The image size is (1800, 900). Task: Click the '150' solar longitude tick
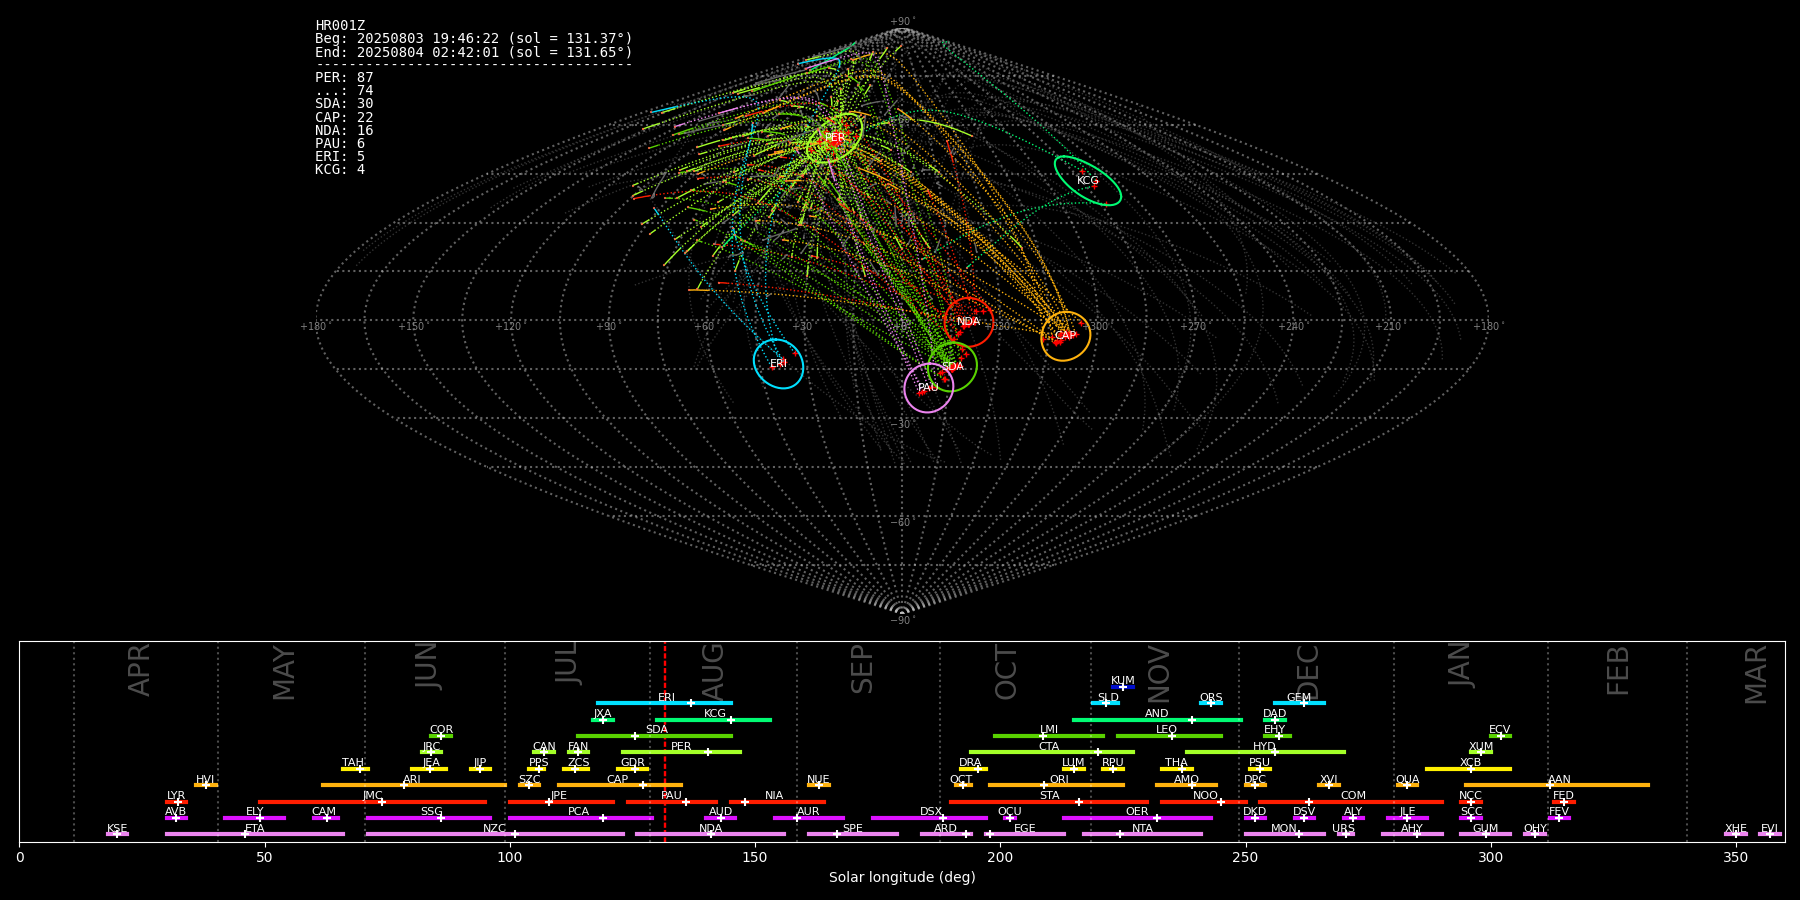pyautogui.click(x=755, y=858)
